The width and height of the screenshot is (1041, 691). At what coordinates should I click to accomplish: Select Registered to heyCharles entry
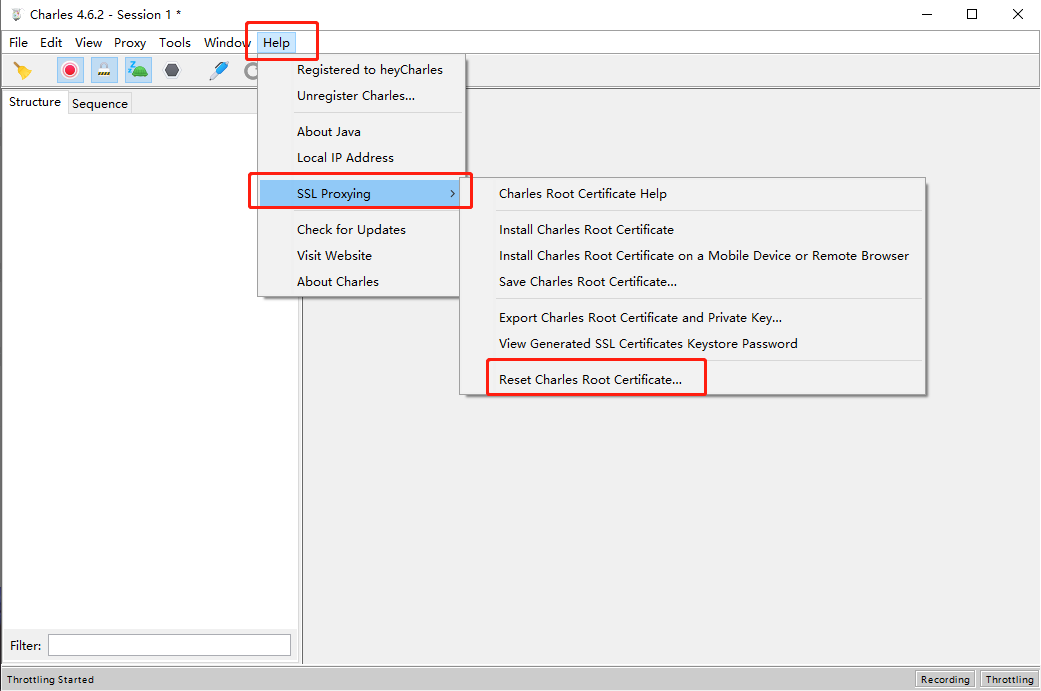click(370, 70)
